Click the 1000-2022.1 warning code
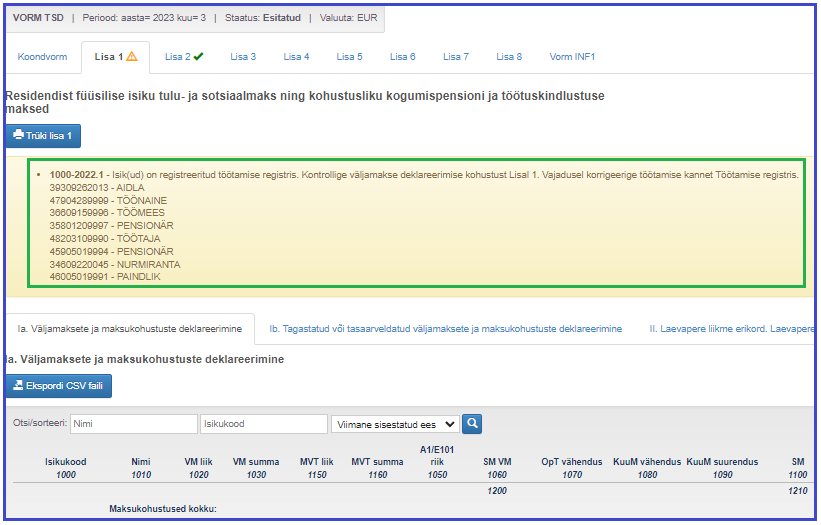 (76, 175)
